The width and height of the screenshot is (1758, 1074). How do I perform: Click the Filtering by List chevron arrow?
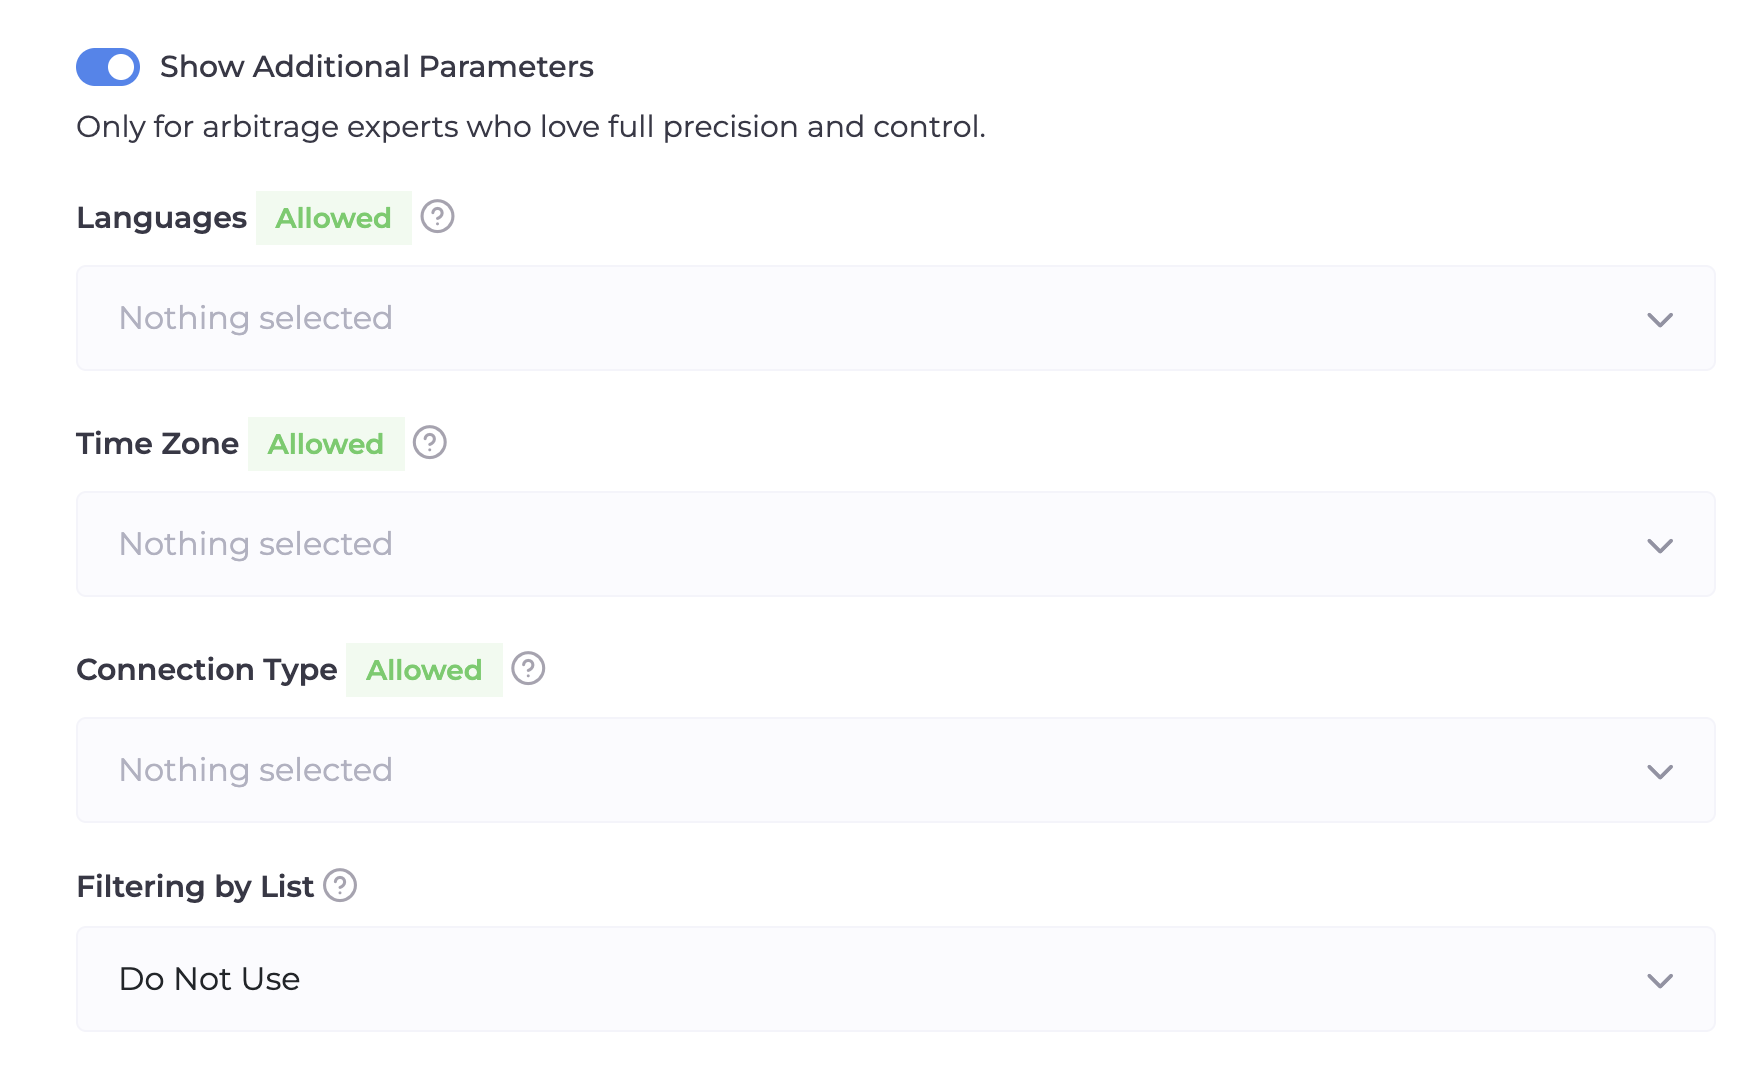click(x=1660, y=981)
